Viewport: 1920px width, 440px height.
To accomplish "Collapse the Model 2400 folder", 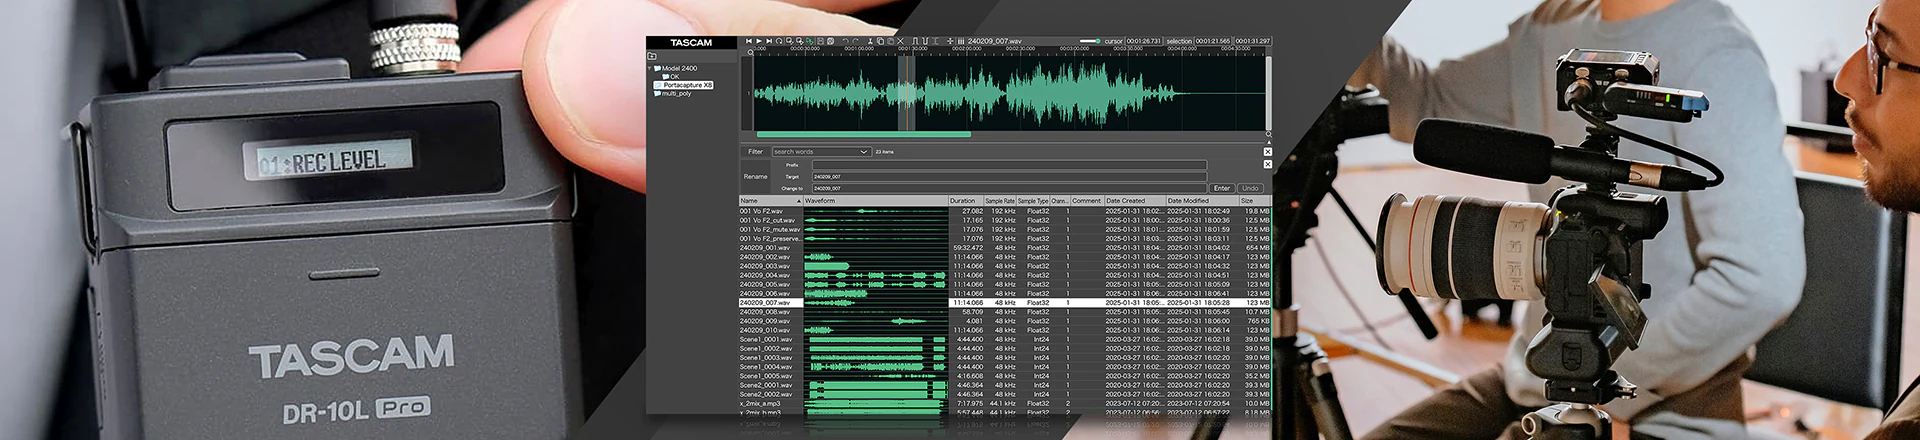I will pyautogui.click(x=650, y=68).
